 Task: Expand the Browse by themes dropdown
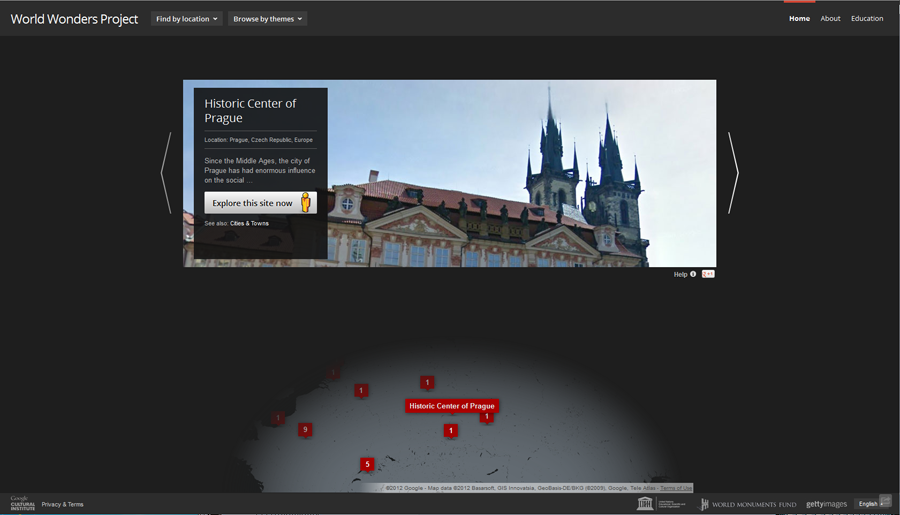tap(267, 19)
